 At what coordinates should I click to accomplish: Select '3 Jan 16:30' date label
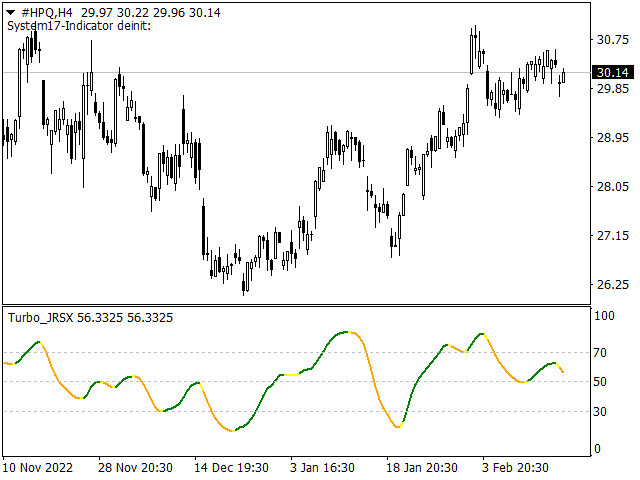(x=322, y=467)
